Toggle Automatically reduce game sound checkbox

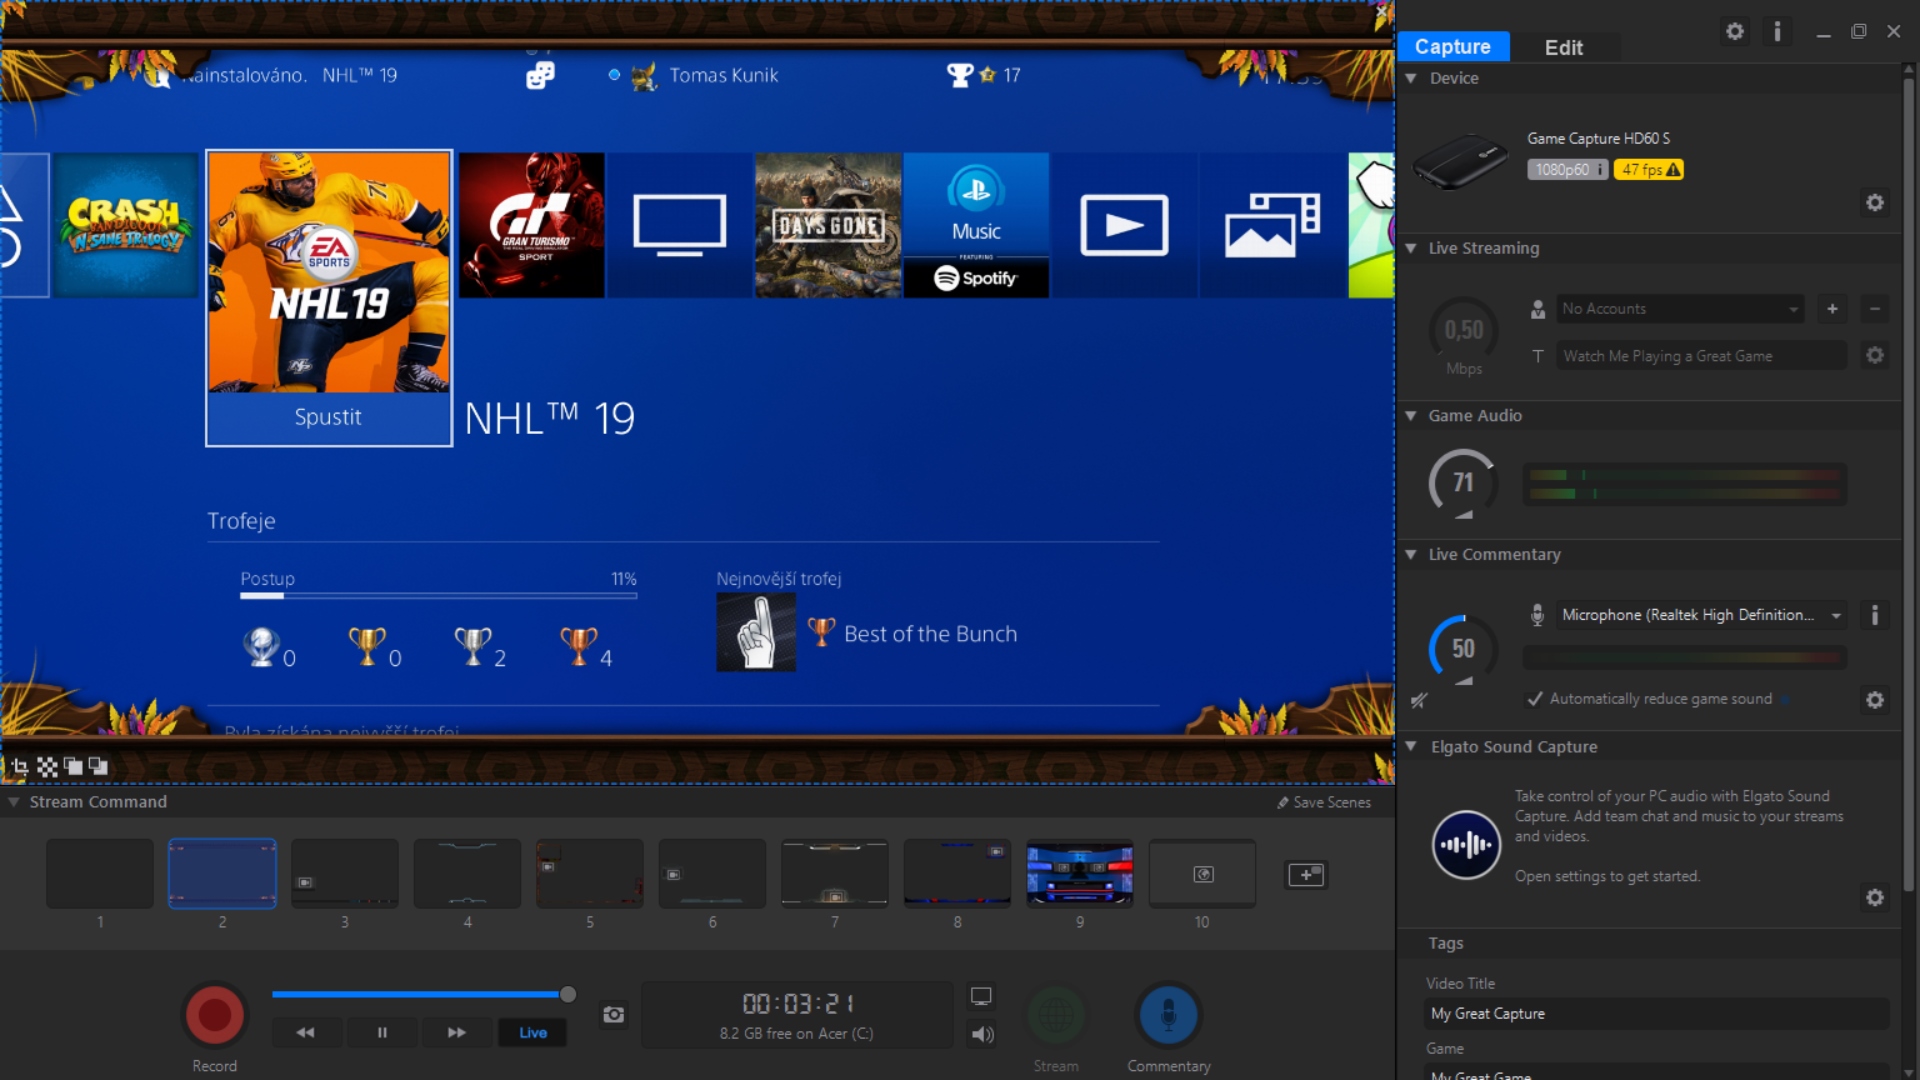1535,699
